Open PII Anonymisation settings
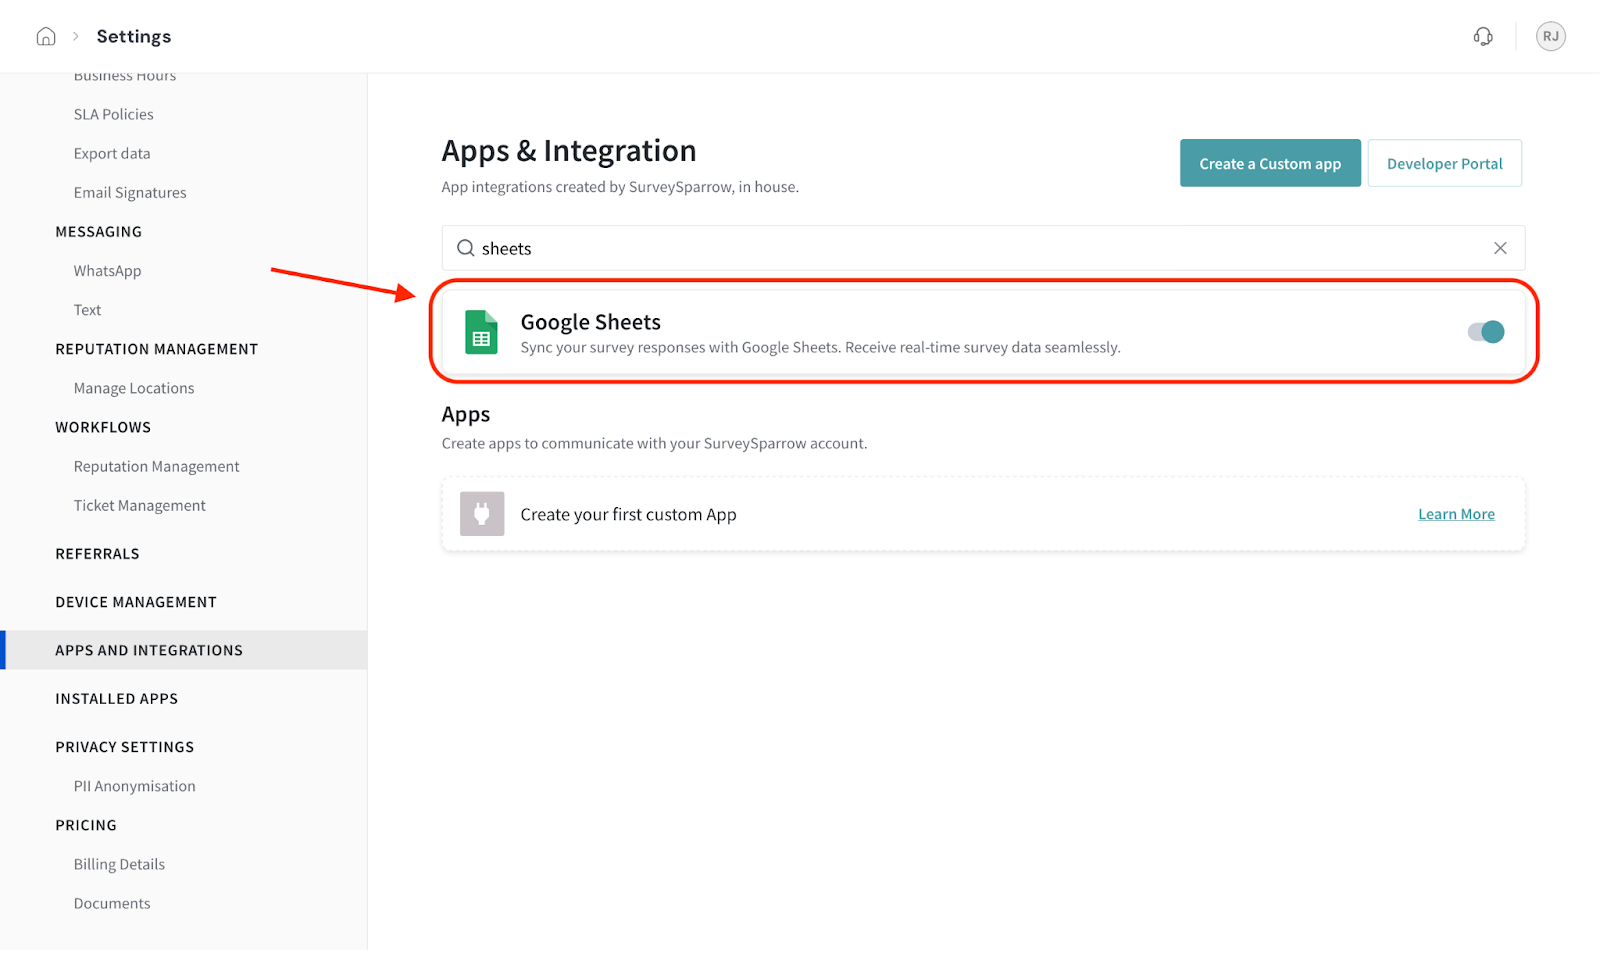 pyautogui.click(x=134, y=786)
